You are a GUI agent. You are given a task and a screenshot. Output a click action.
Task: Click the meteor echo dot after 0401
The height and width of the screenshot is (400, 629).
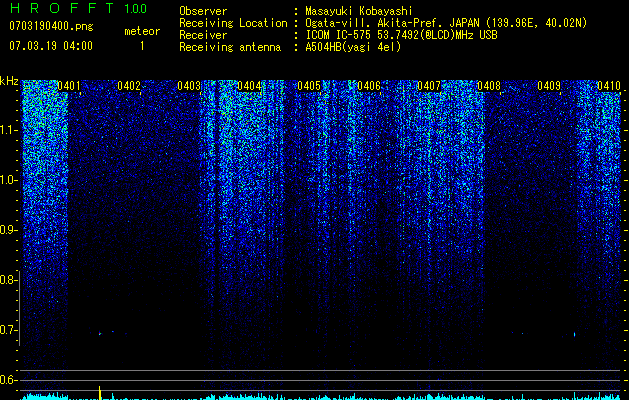pyautogui.click(x=100, y=333)
